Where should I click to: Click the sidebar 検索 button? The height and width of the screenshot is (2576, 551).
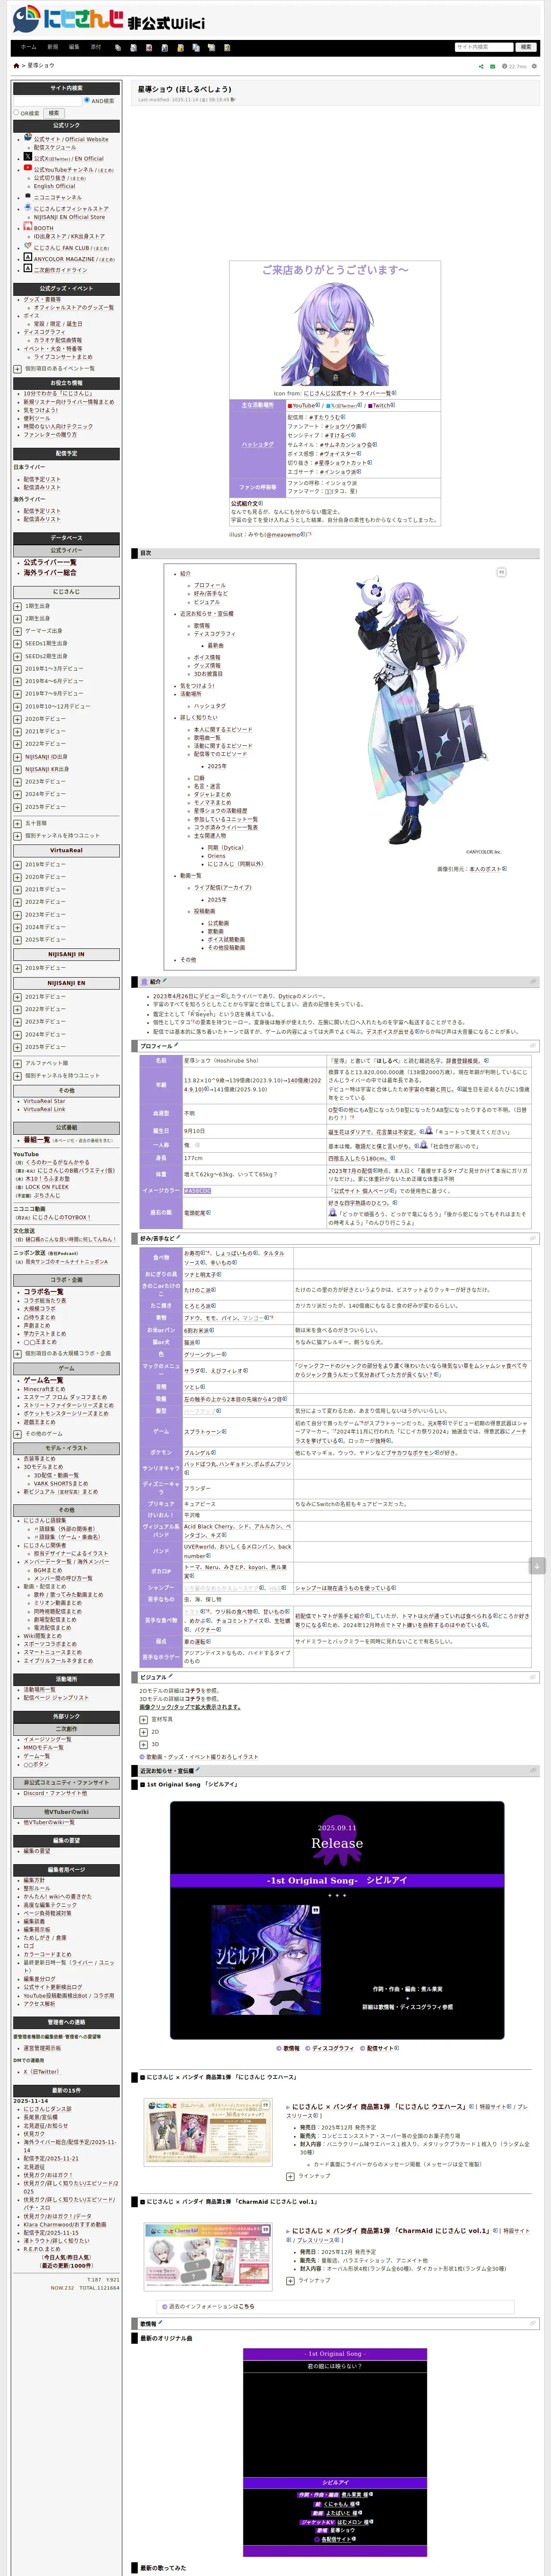pos(54,113)
